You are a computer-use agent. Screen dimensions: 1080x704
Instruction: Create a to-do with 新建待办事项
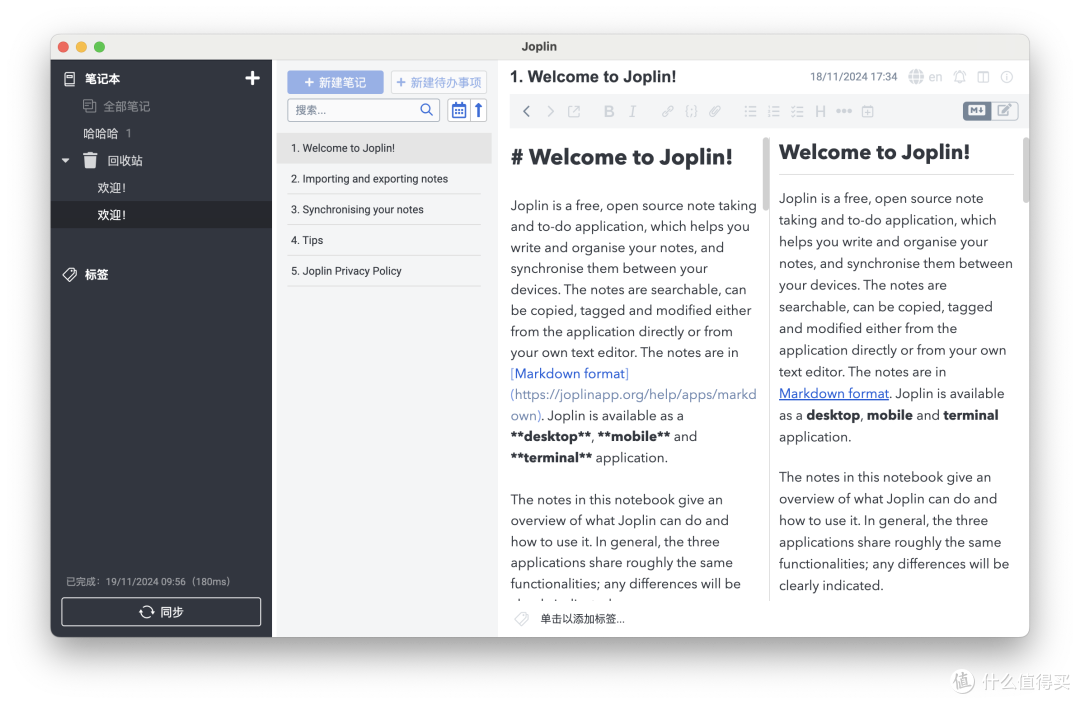coord(439,82)
